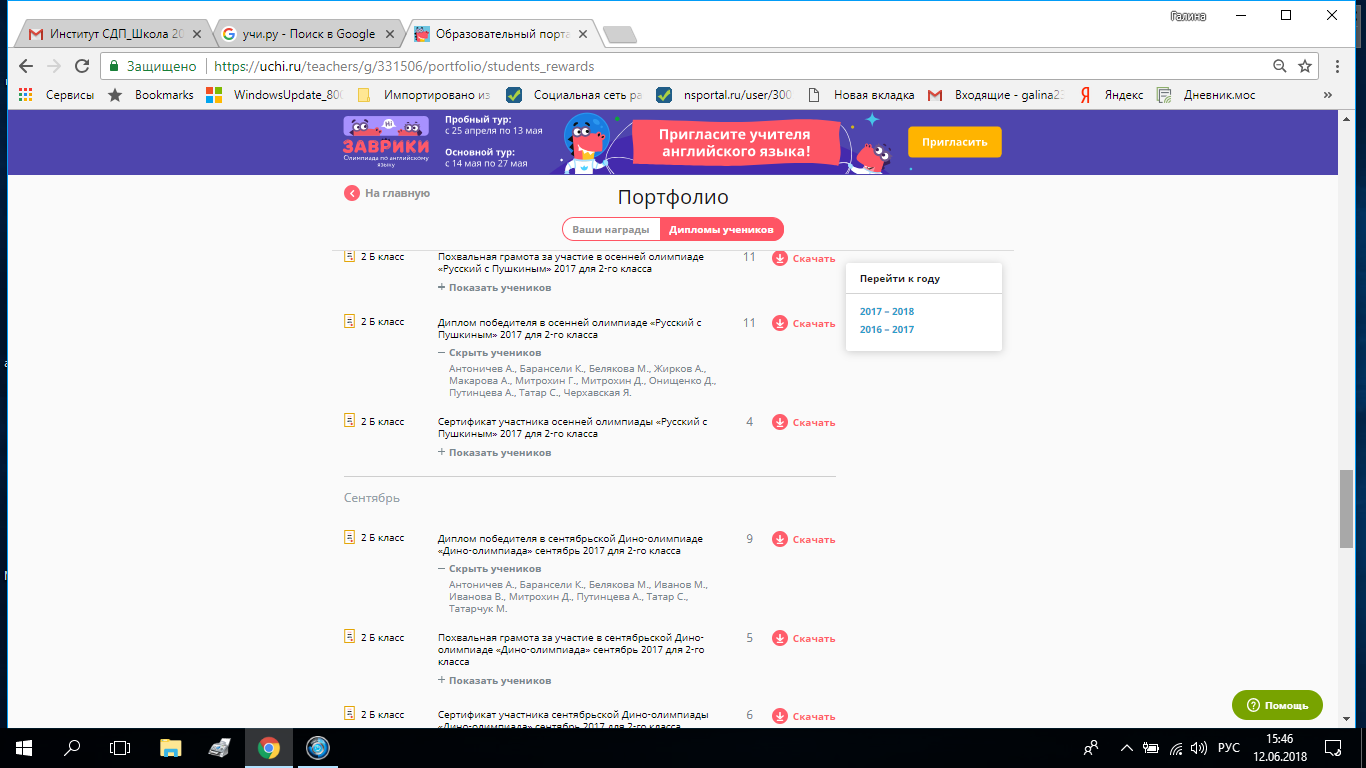Reload the page with the refresh icon
The width and height of the screenshot is (1366, 768).
coord(79,66)
